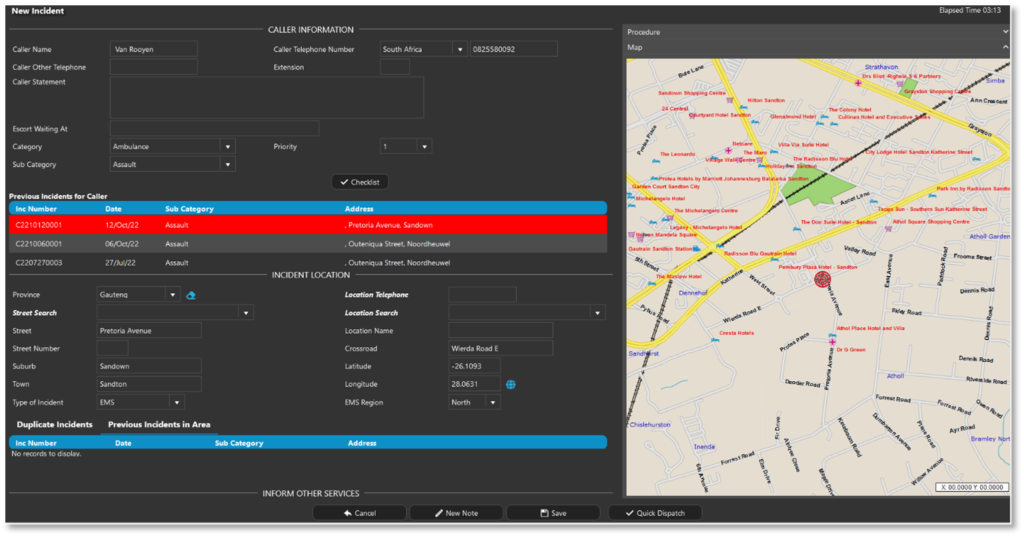Screen dimensions: 1024x537
Task: Click the 06/Oct/22 date cell
Action: 122,244
